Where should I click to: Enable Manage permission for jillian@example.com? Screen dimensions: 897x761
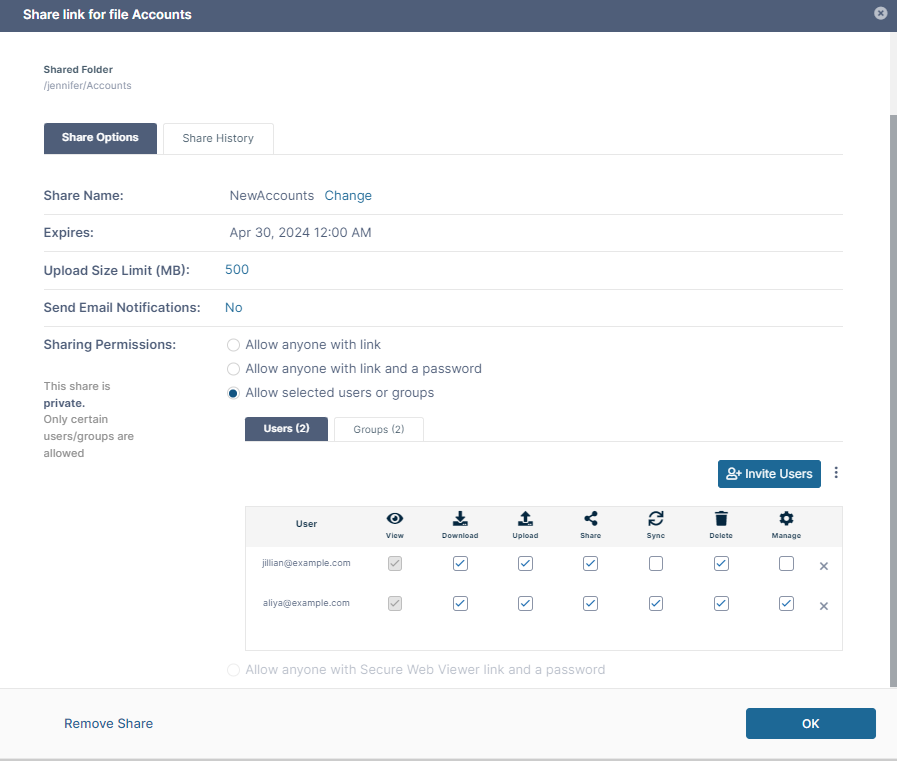[x=786, y=564]
